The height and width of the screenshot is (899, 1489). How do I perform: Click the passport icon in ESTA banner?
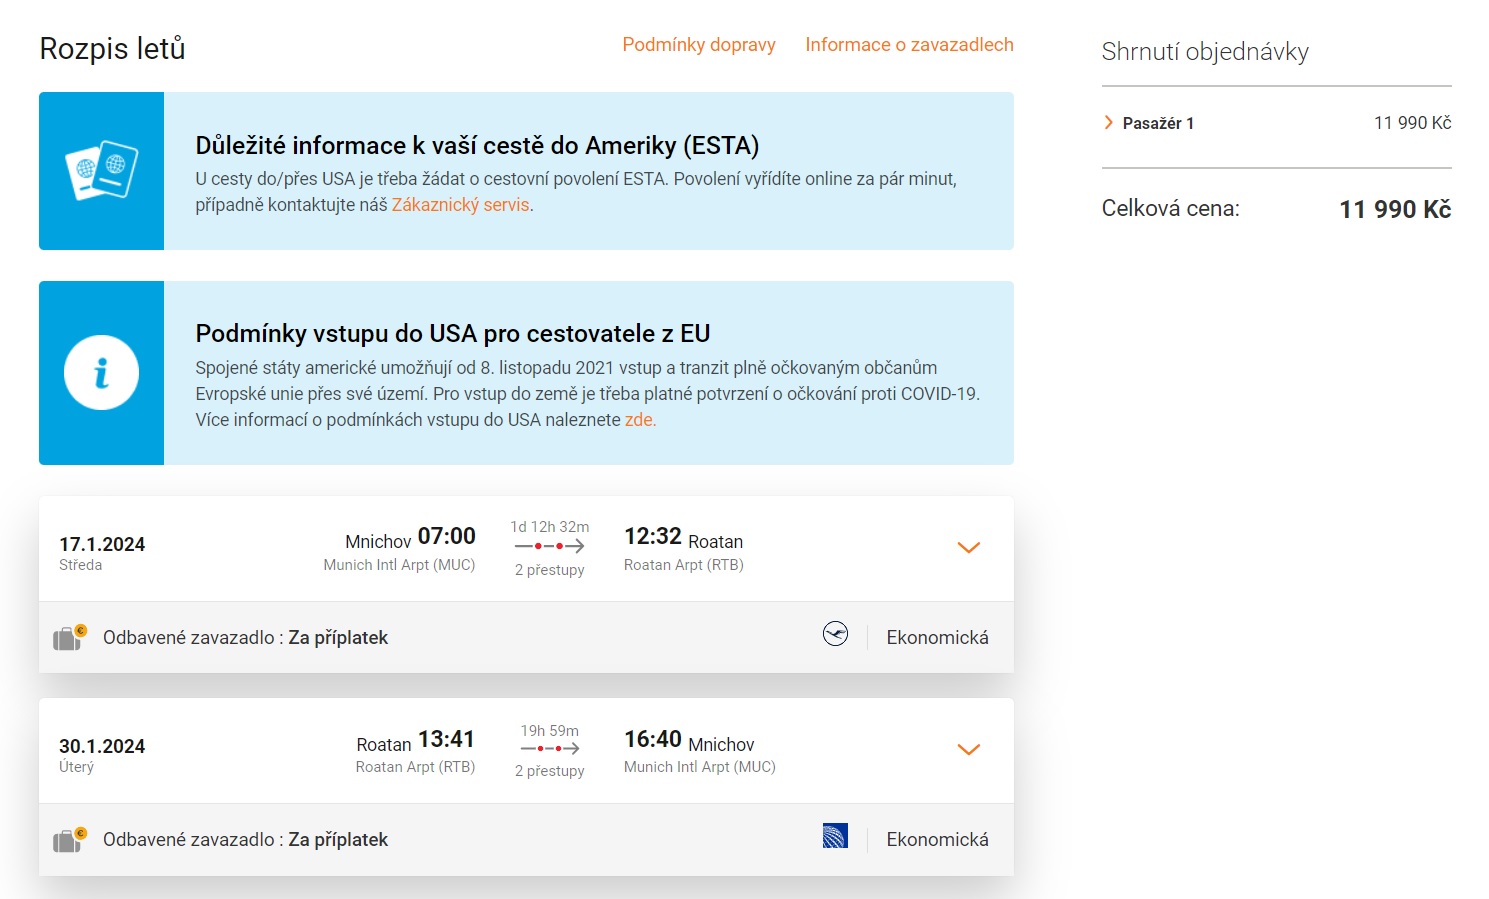[x=101, y=171]
